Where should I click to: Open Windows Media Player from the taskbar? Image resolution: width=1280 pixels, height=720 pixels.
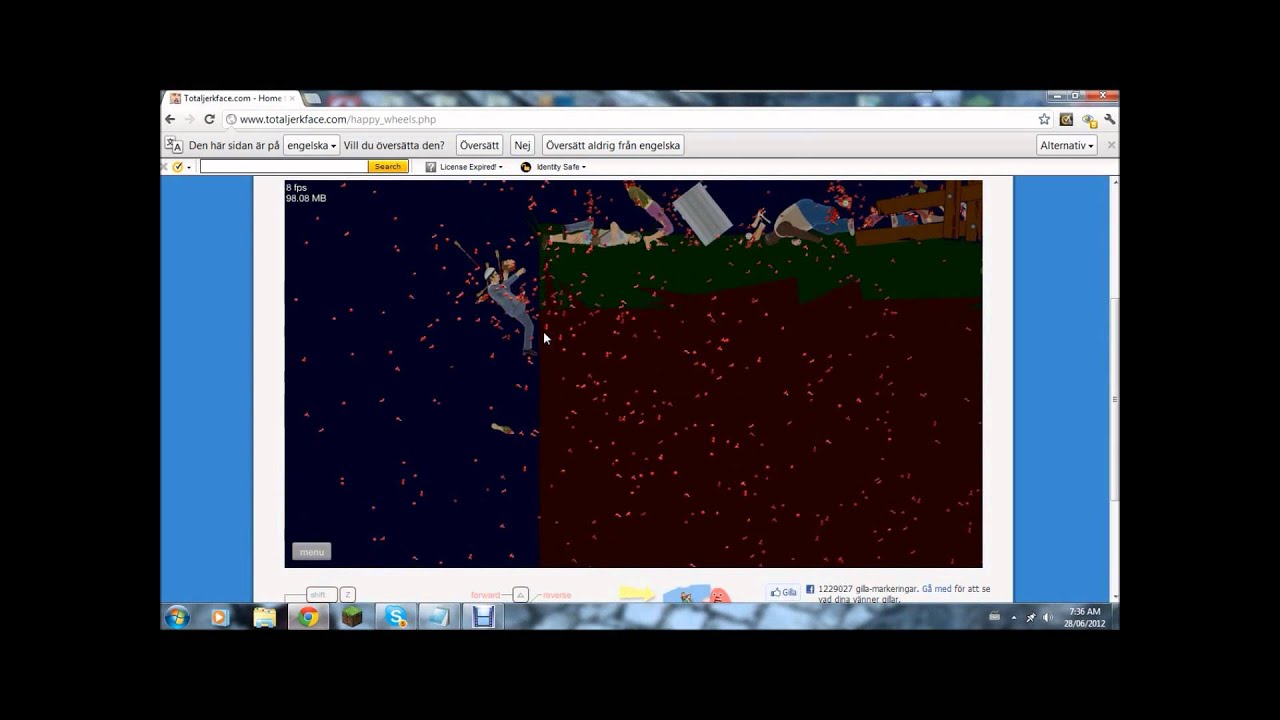pyautogui.click(x=220, y=617)
